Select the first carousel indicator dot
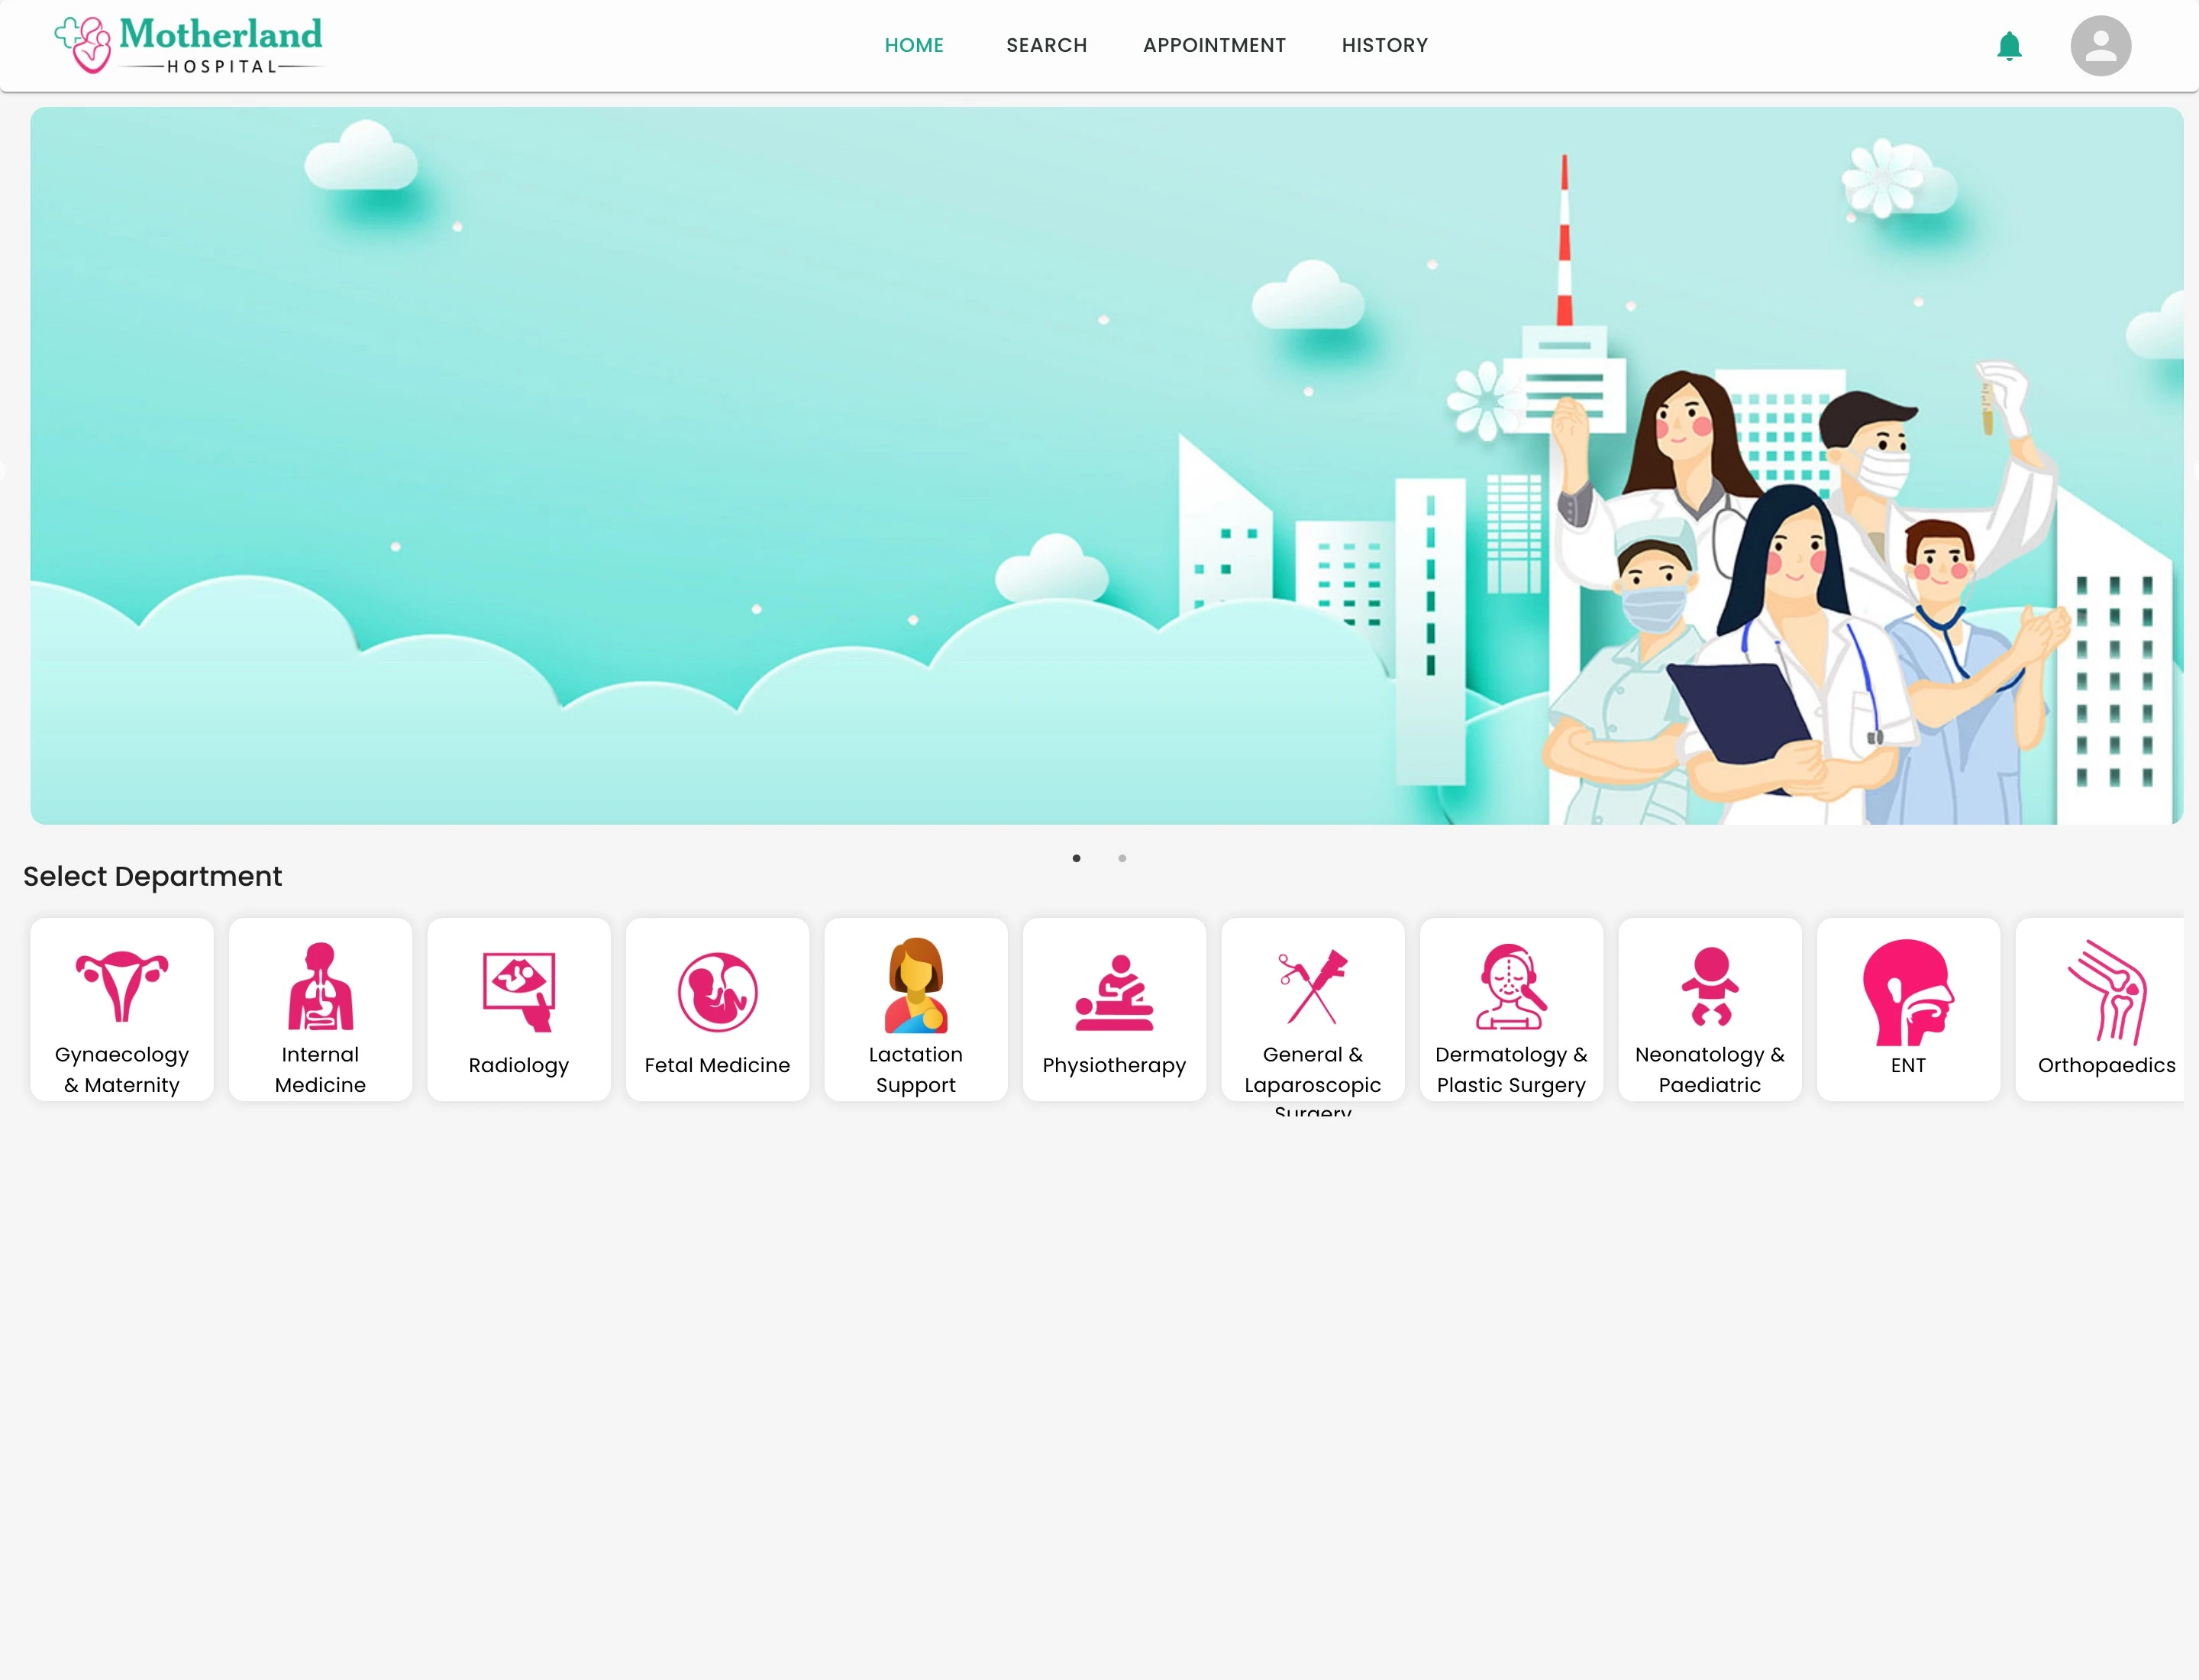2199x1680 pixels. [1076, 858]
